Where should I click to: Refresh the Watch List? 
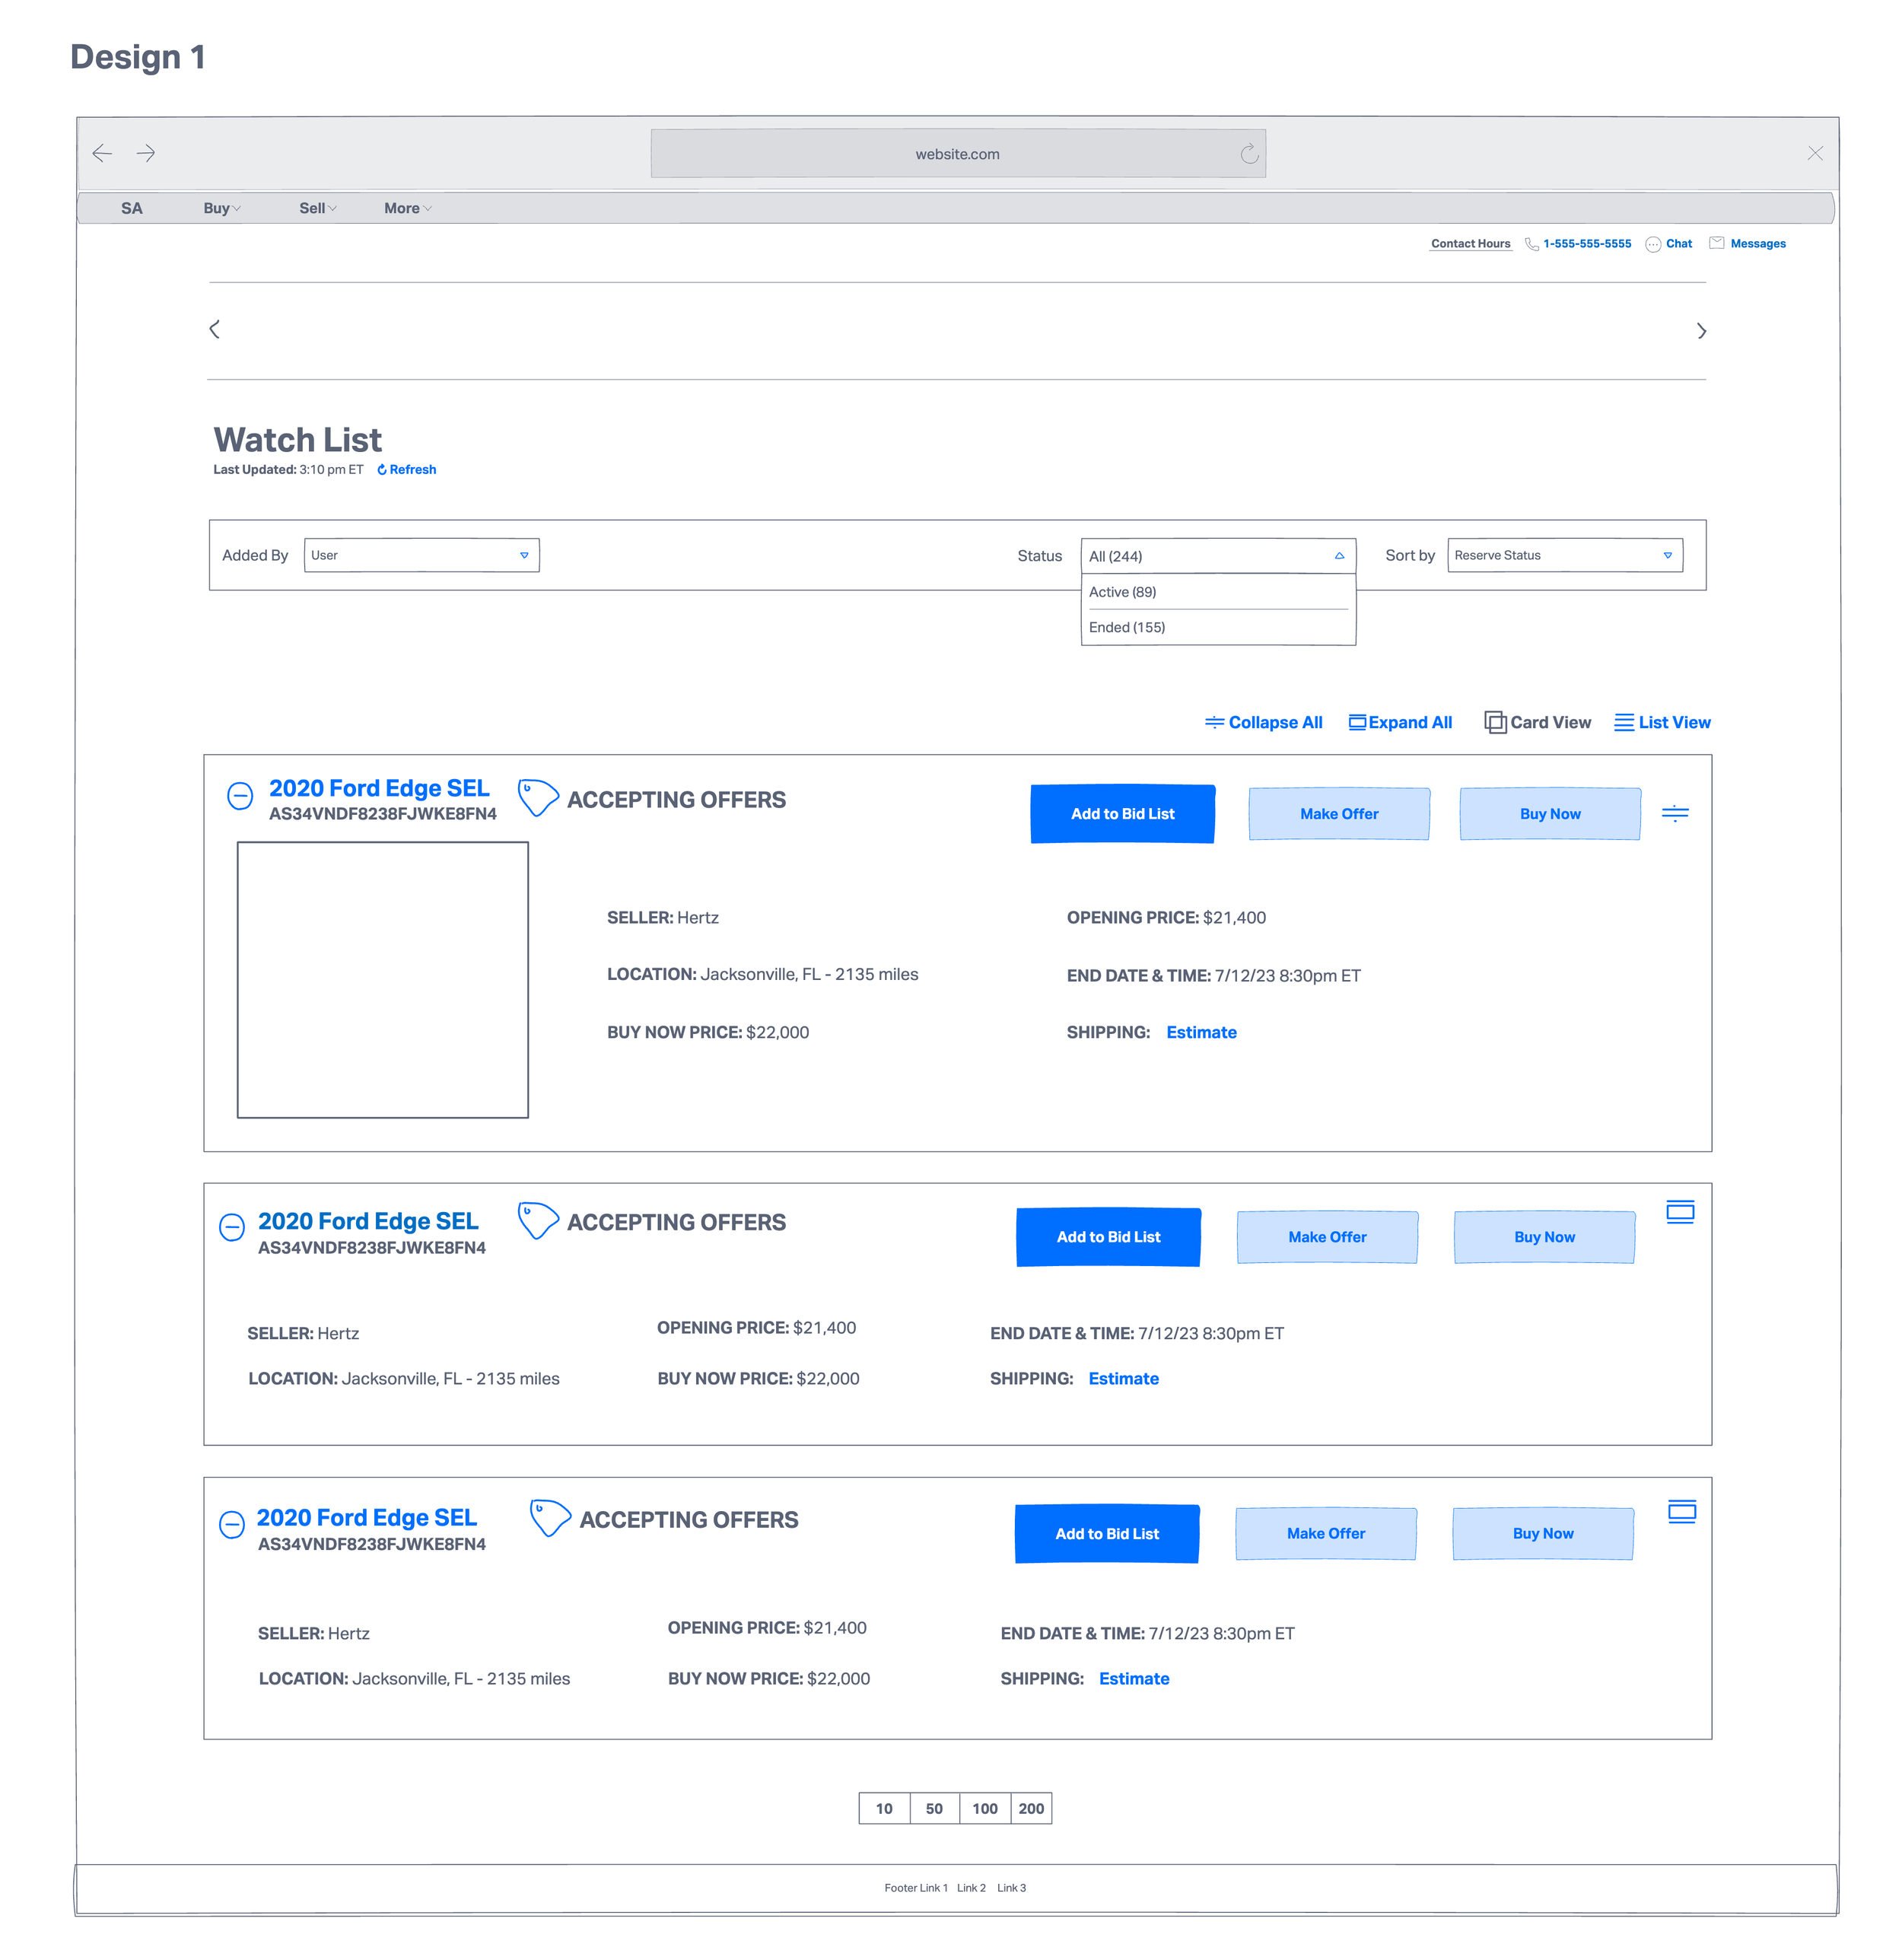coord(407,470)
